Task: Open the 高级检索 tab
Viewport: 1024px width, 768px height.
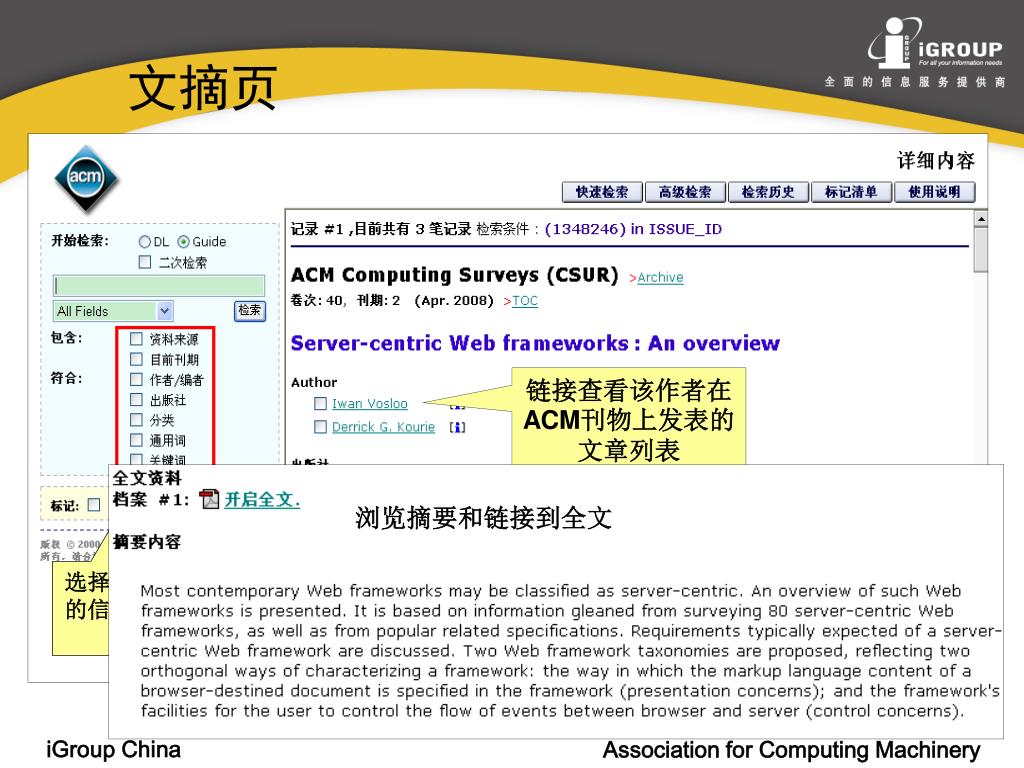Action: click(x=685, y=192)
